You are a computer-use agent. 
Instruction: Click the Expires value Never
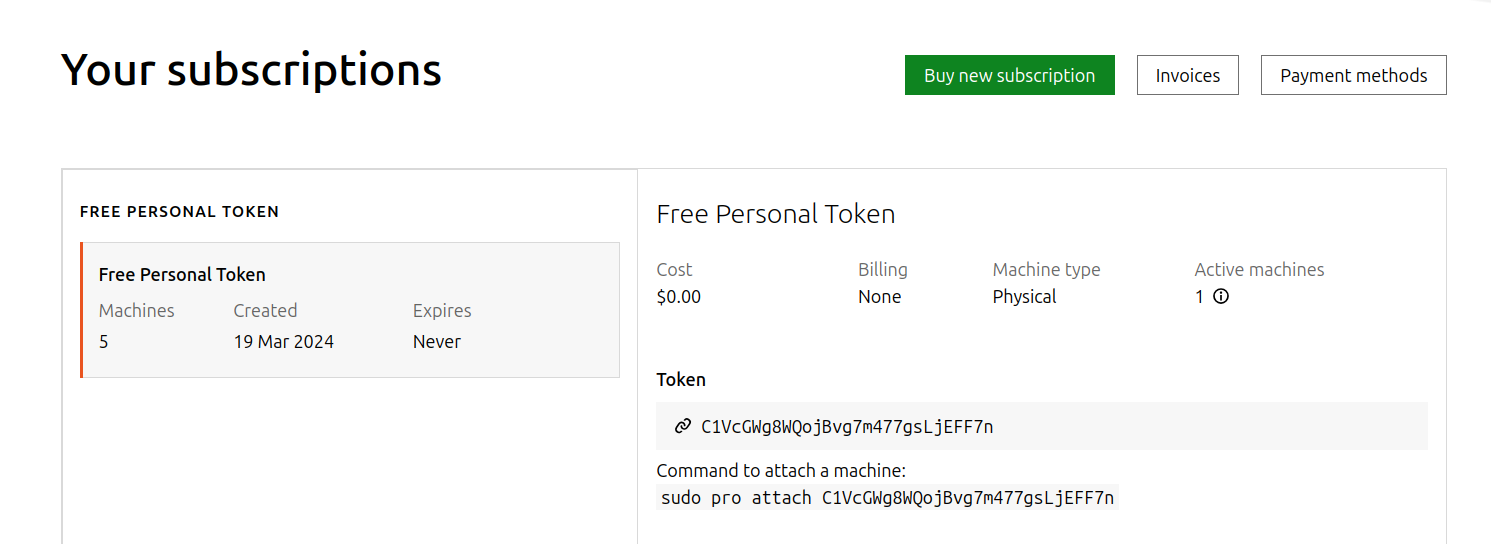436,342
